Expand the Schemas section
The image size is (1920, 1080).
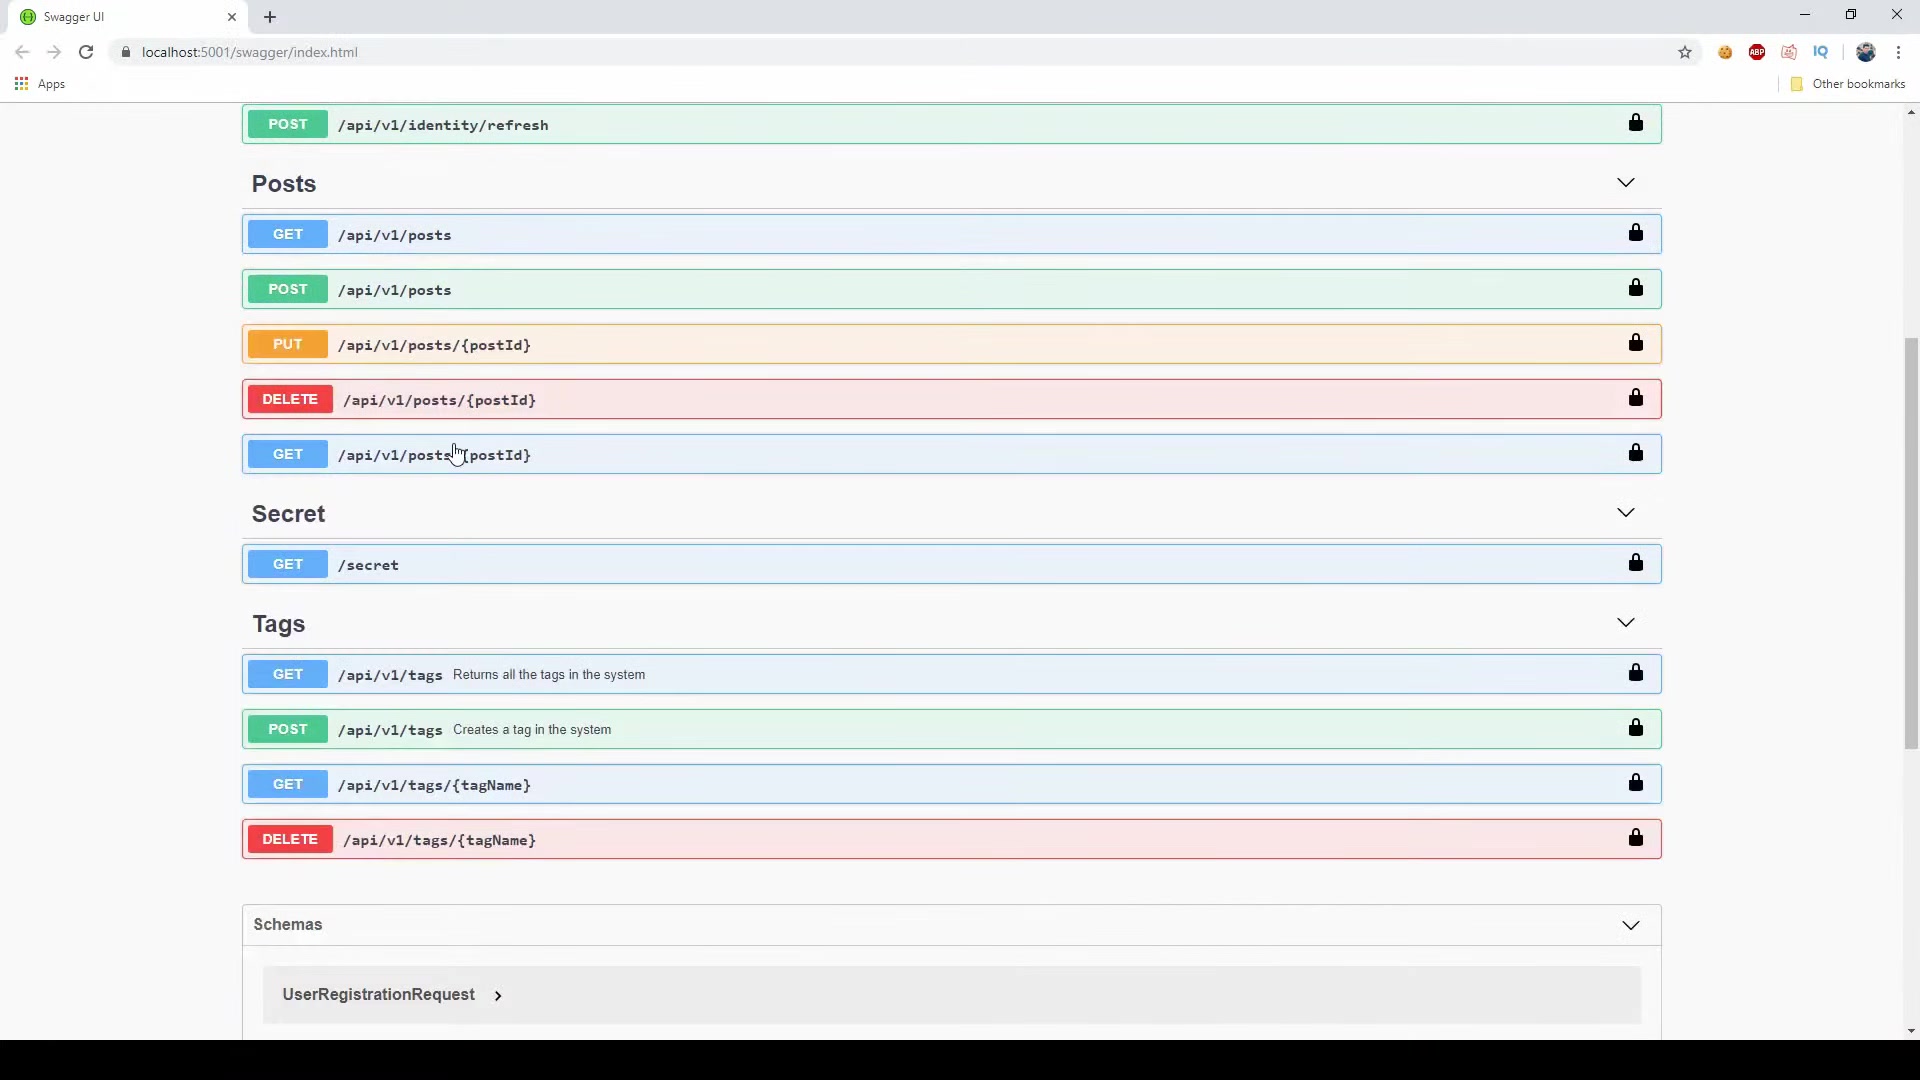1631,924
